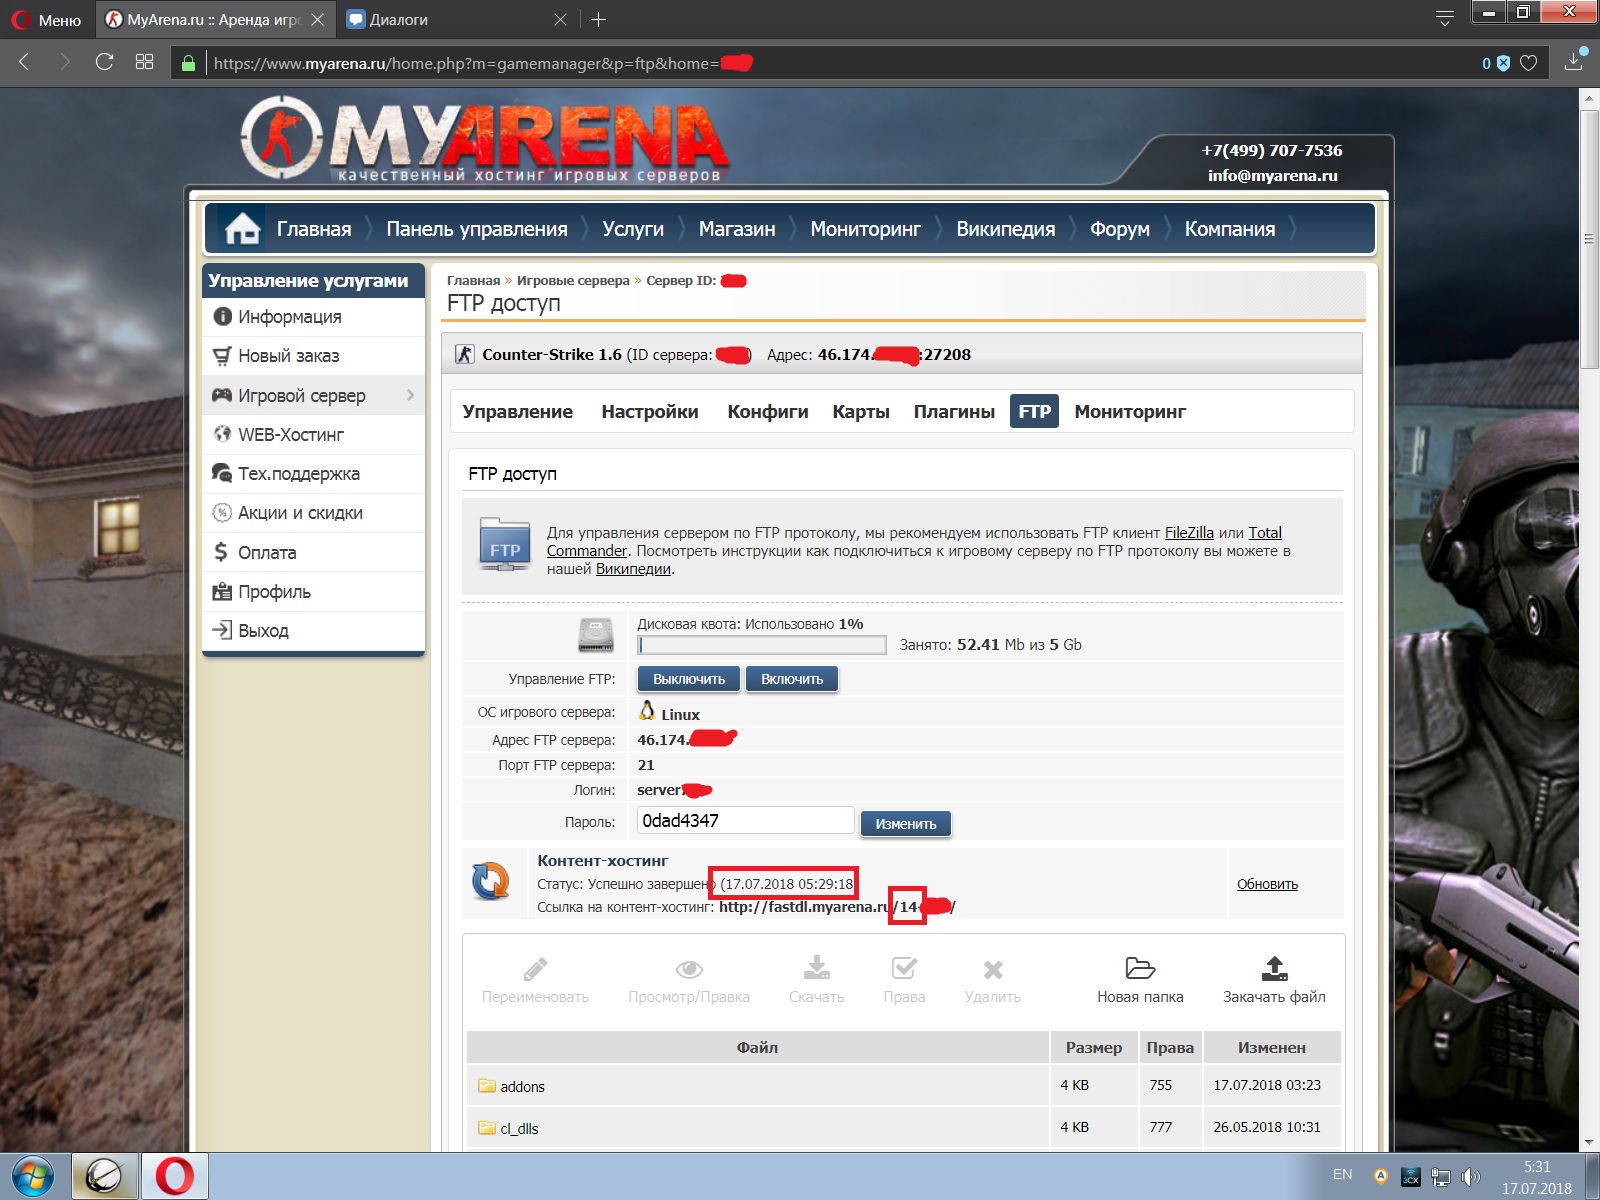The image size is (1600, 1200).
Task: Click the content-hosting refresh arrows icon
Action: point(491,881)
